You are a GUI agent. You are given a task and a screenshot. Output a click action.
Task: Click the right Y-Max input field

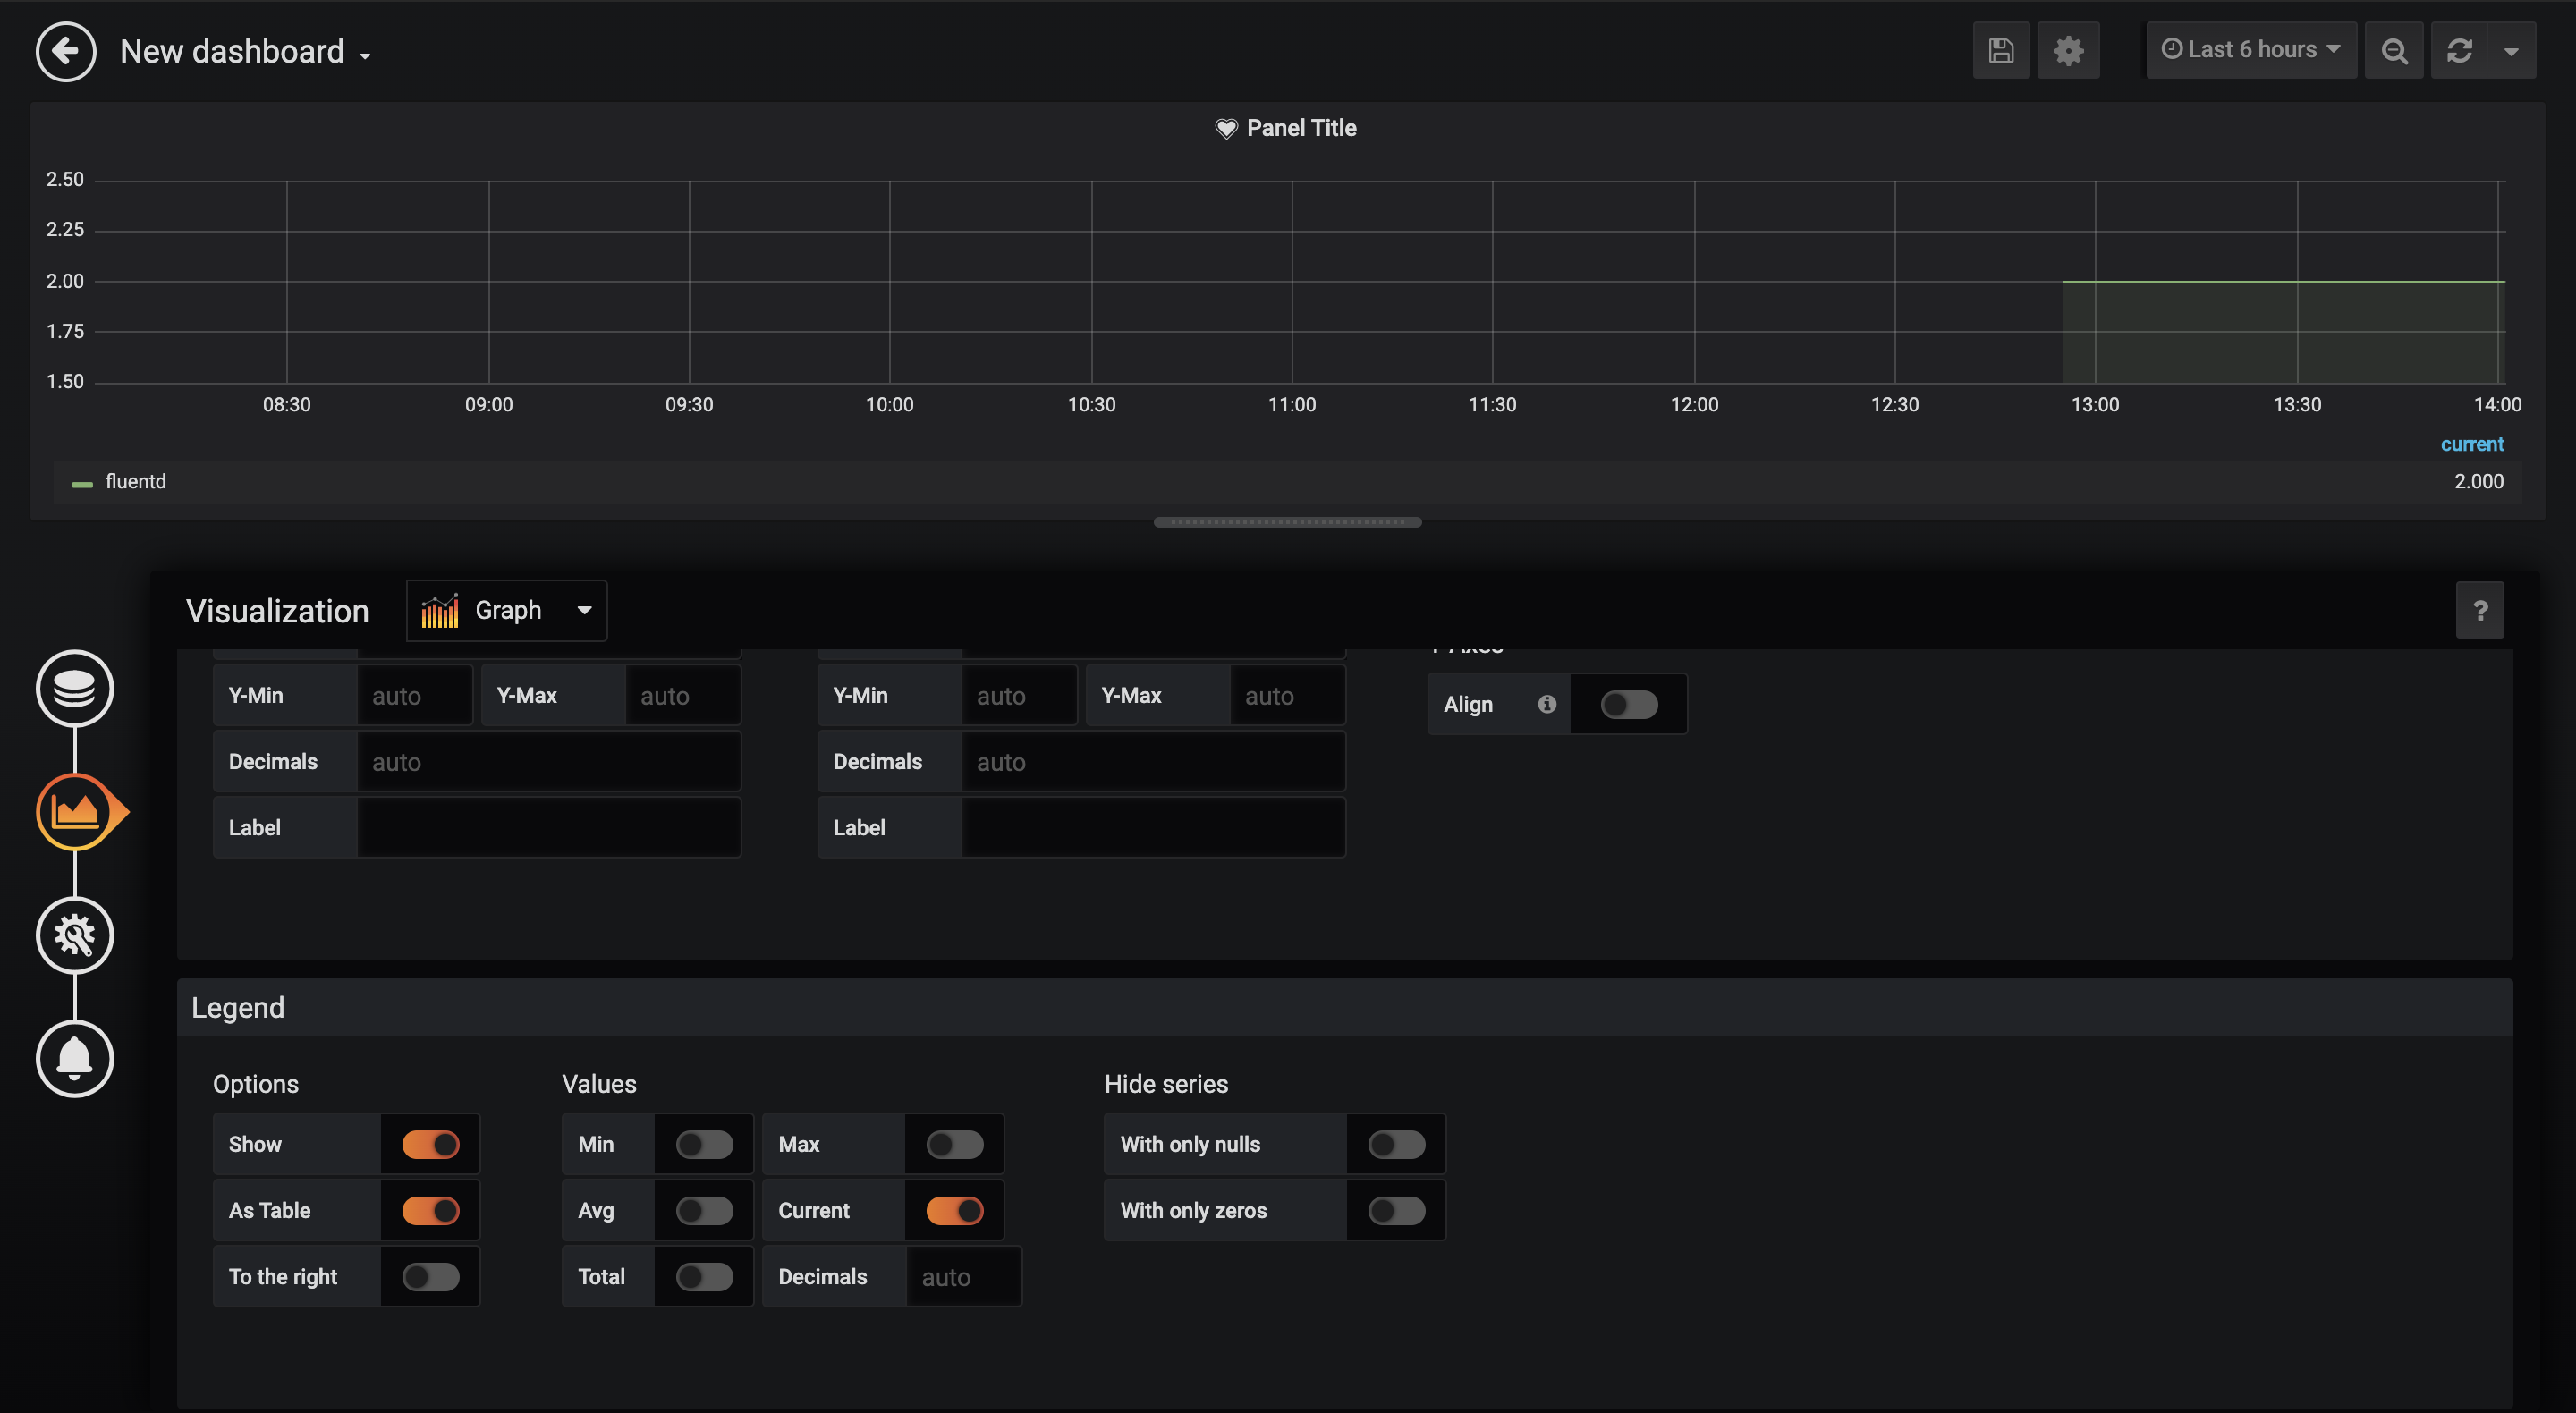pos(1287,695)
